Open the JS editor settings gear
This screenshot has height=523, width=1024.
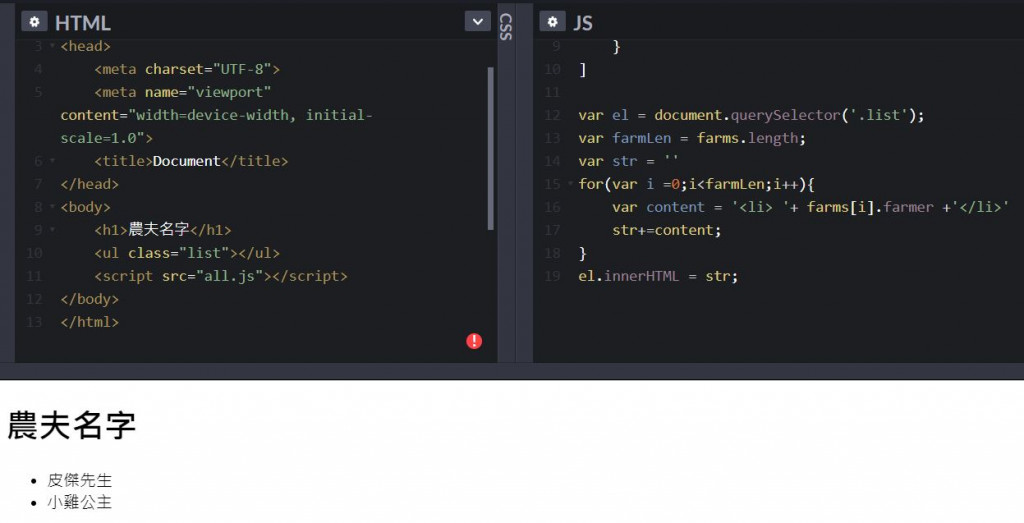552,22
